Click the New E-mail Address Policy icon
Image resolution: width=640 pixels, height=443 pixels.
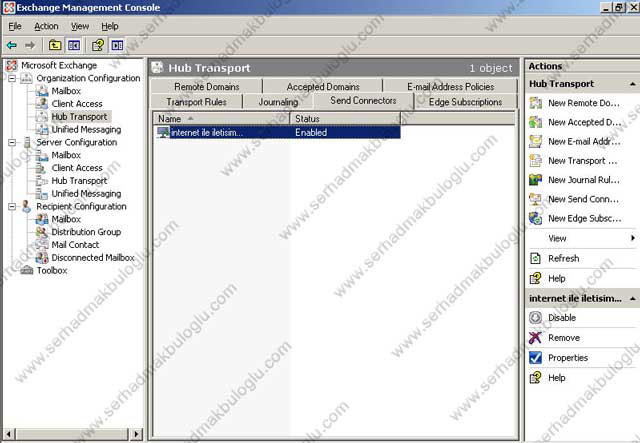point(536,141)
